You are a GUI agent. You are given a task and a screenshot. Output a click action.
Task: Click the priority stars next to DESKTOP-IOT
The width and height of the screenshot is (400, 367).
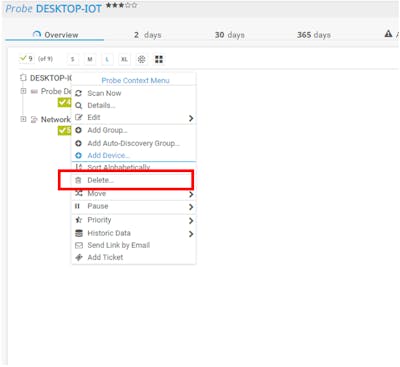(121, 5)
